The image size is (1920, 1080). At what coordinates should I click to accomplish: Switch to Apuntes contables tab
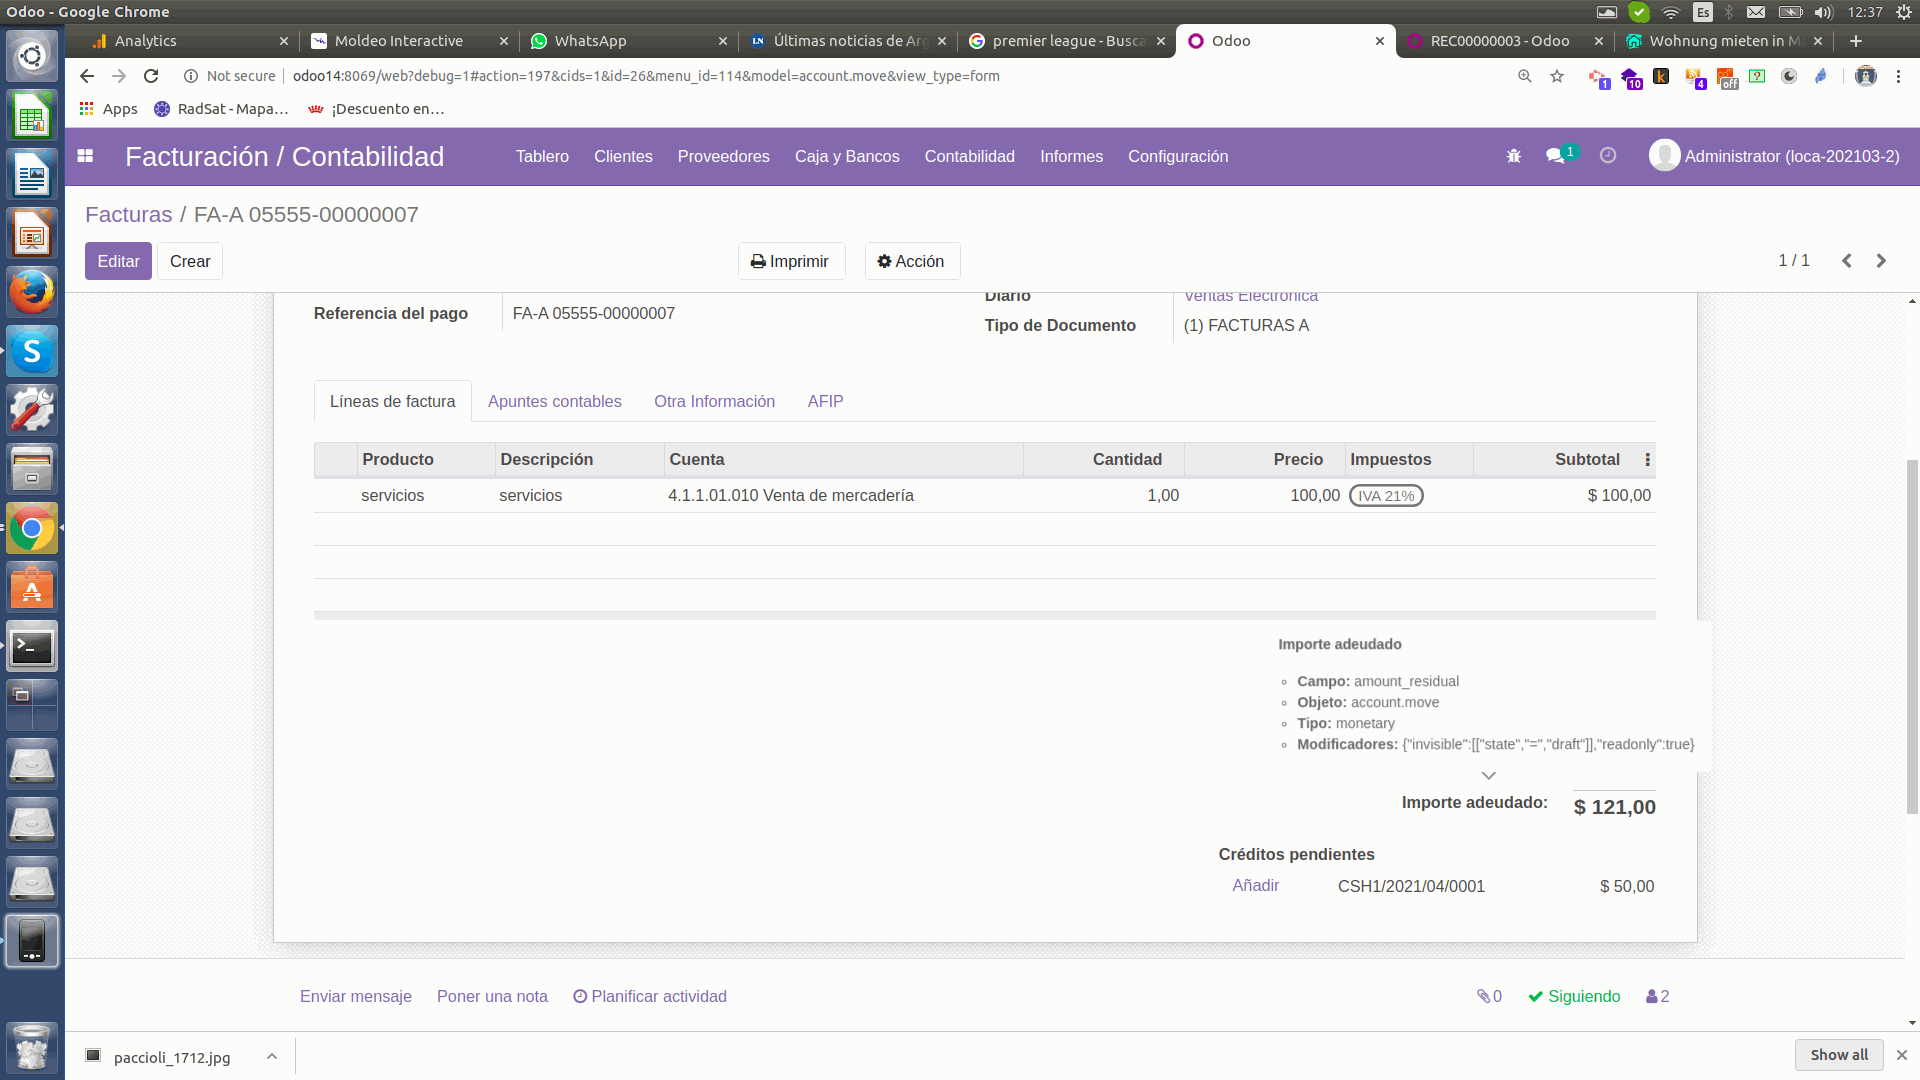pos(554,401)
